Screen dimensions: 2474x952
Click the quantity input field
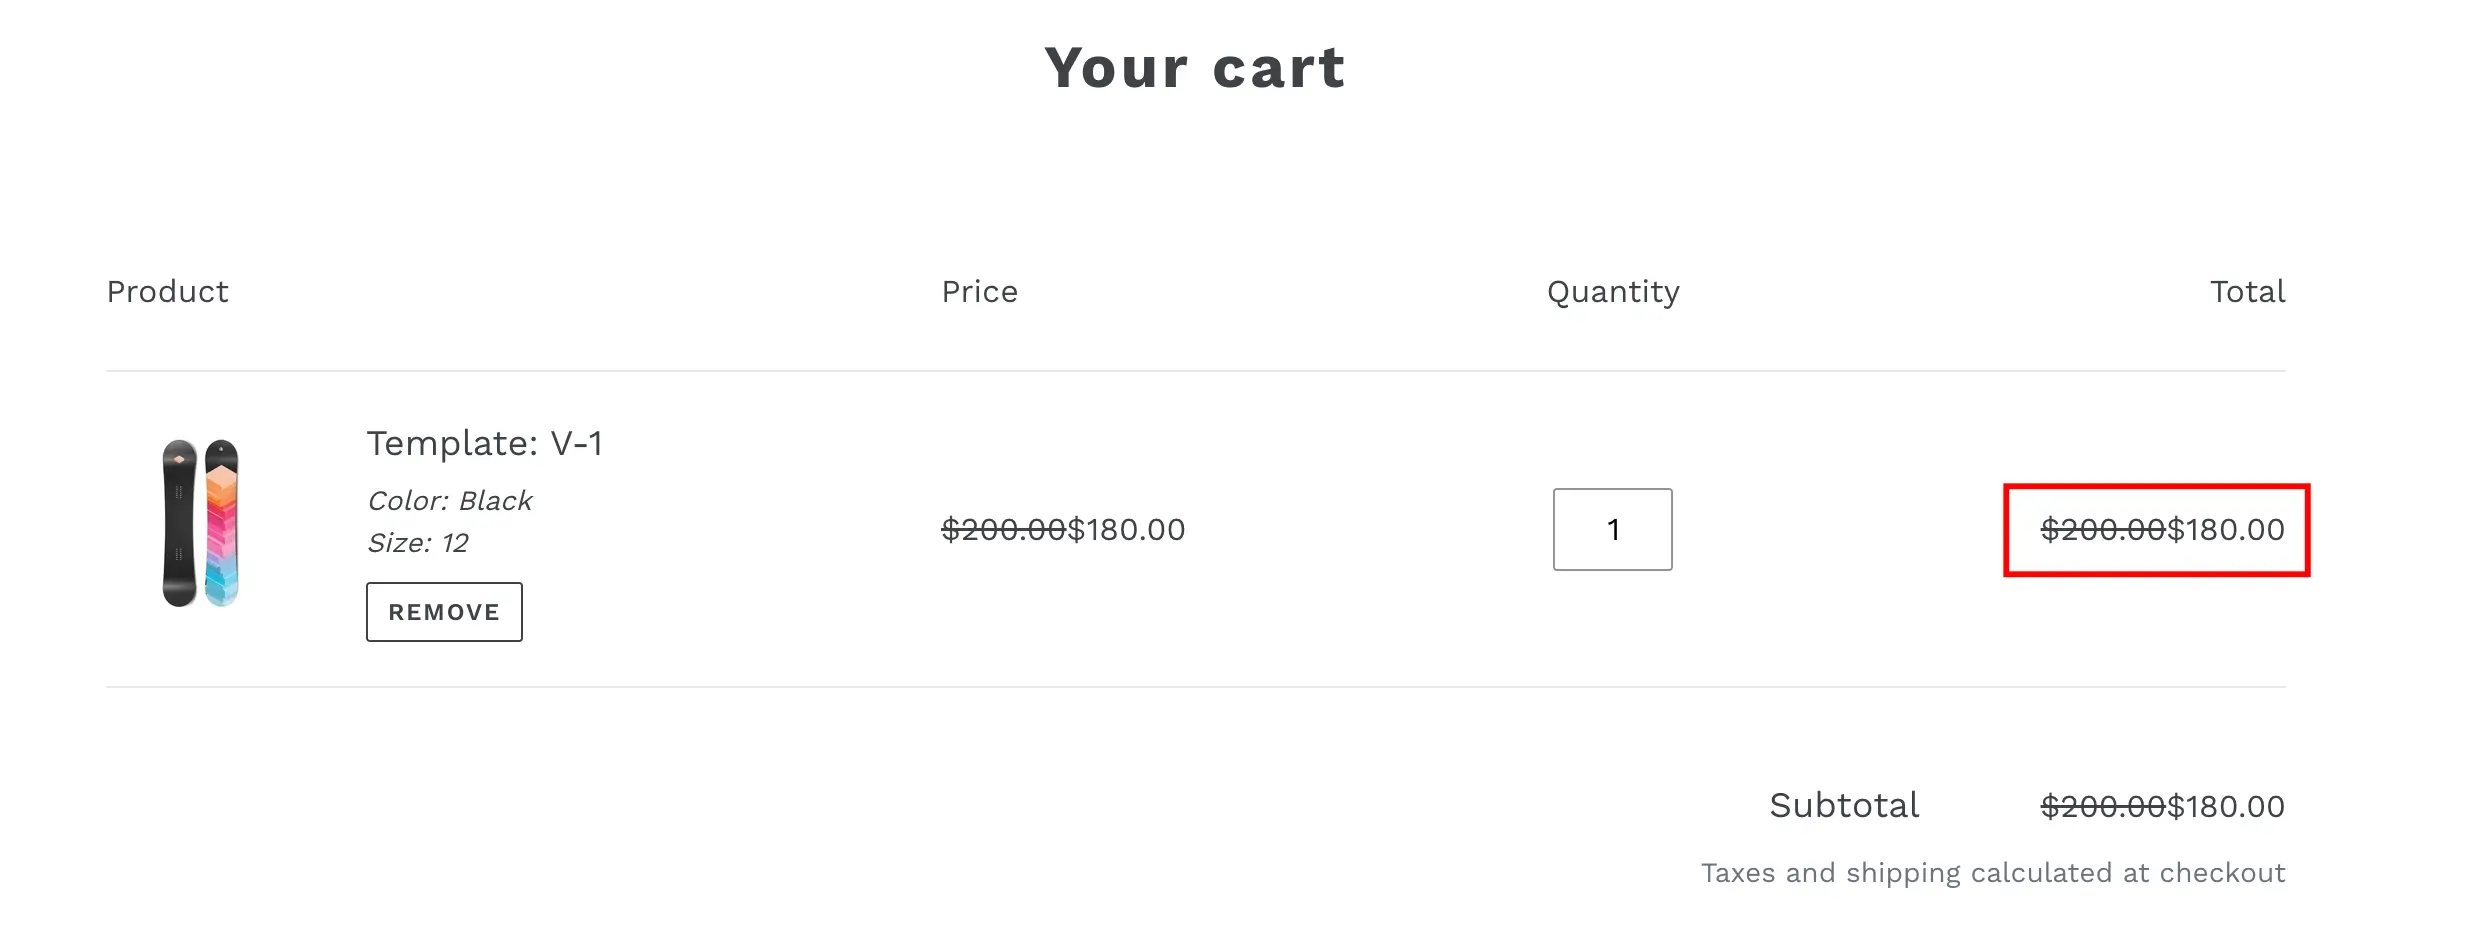[x=1612, y=529]
